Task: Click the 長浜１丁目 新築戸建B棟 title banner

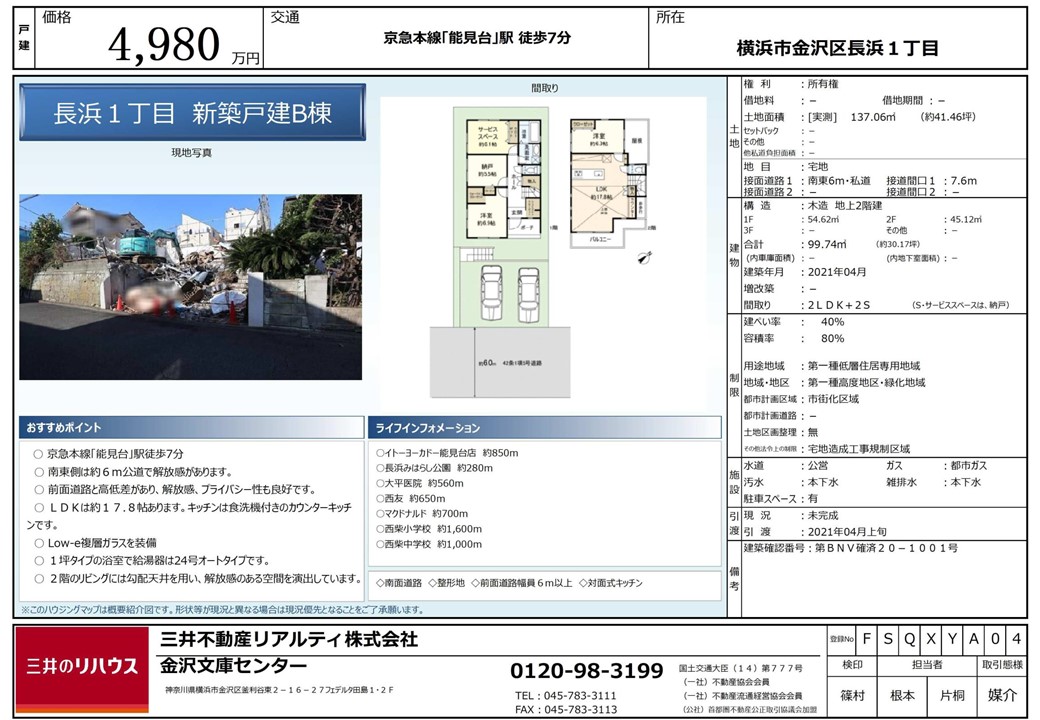Action: pos(192,113)
